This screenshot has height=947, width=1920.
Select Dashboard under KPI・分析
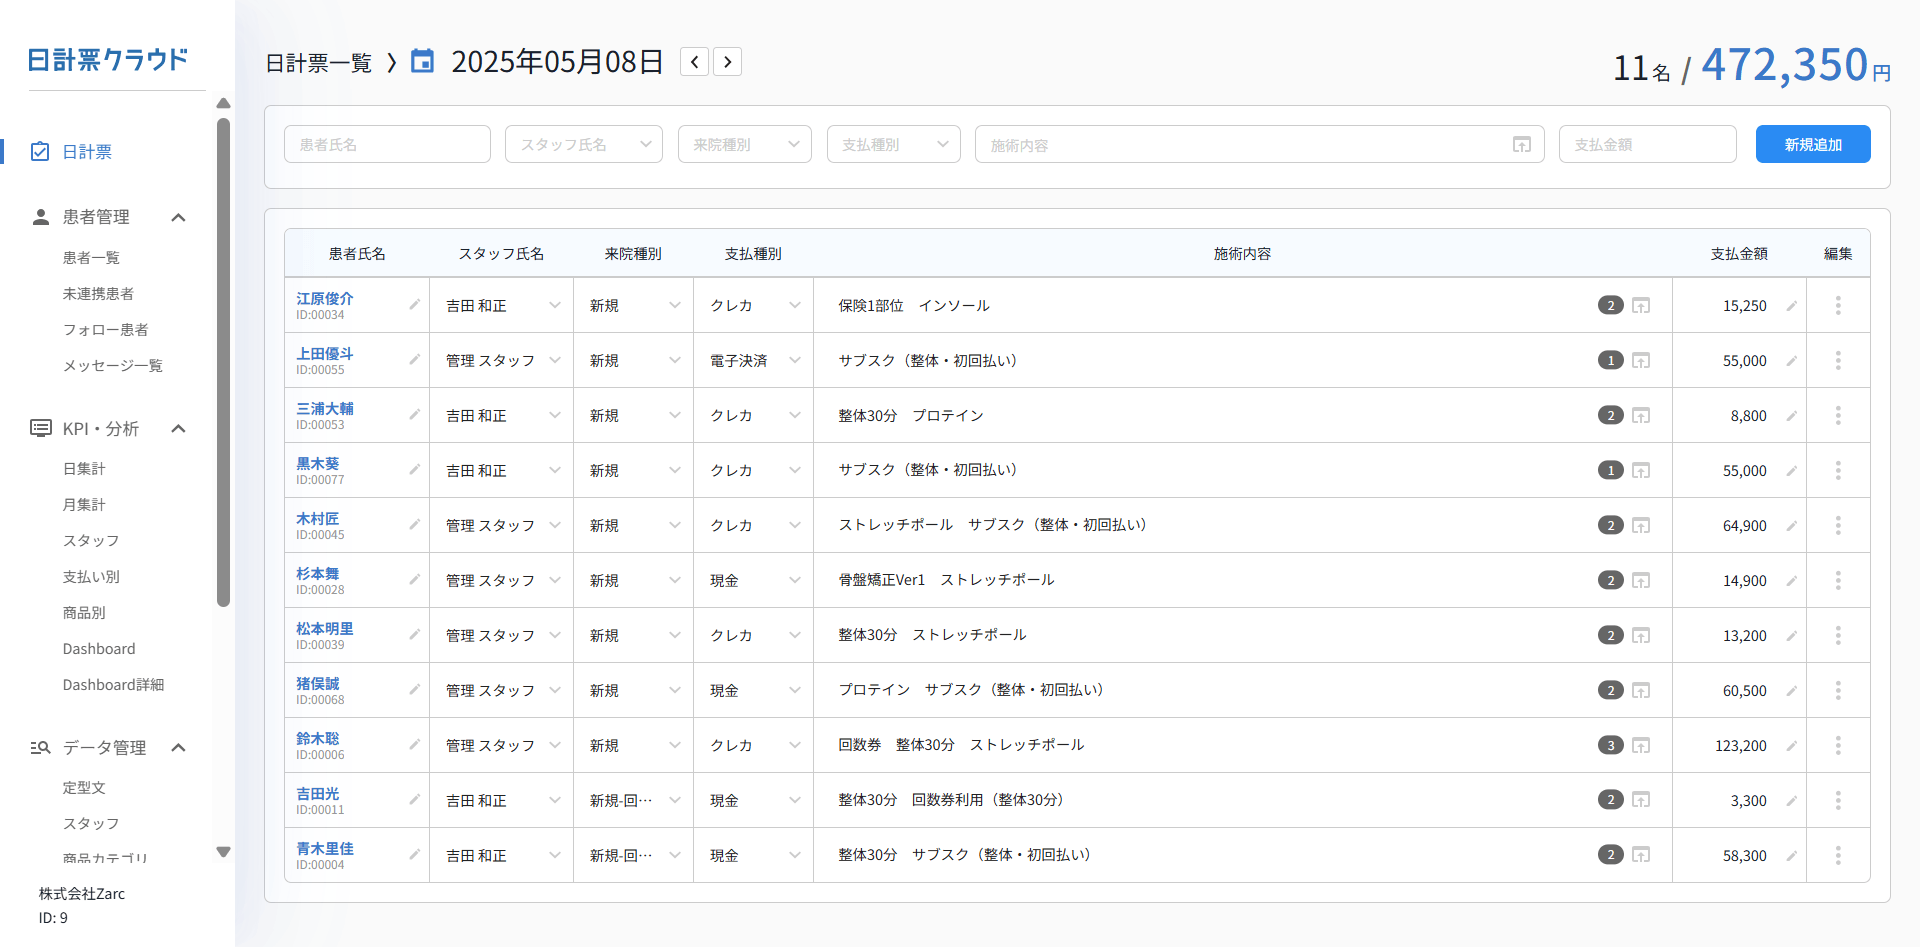click(x=99, y=648)
